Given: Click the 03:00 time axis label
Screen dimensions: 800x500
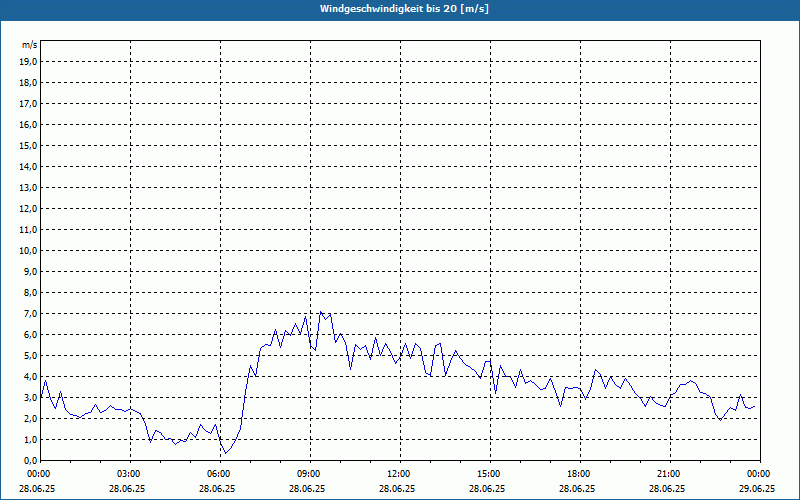Looking at the screenshot, I should (128, 474).
